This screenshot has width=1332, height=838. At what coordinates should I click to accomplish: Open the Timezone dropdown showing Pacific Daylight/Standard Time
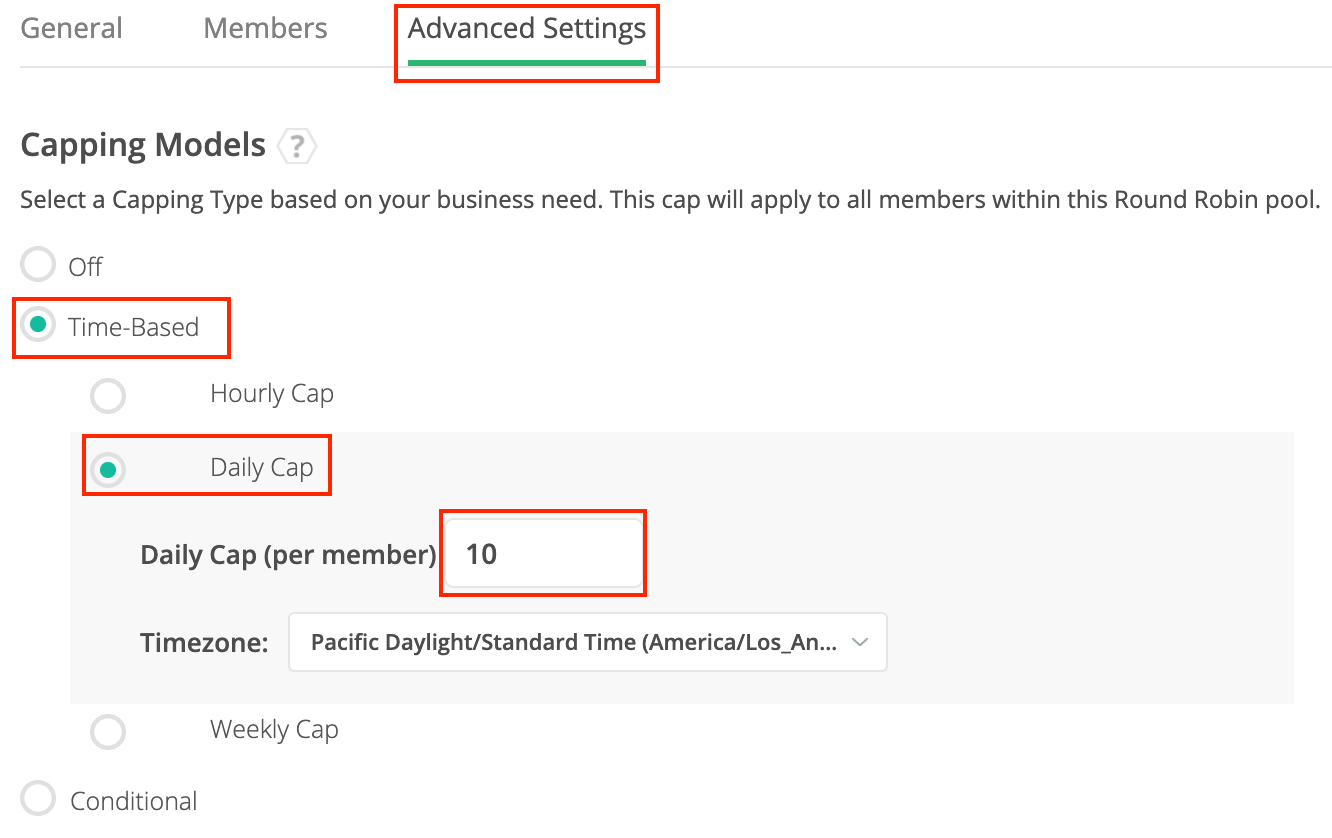pyautogui.click(x=573, y=642)
